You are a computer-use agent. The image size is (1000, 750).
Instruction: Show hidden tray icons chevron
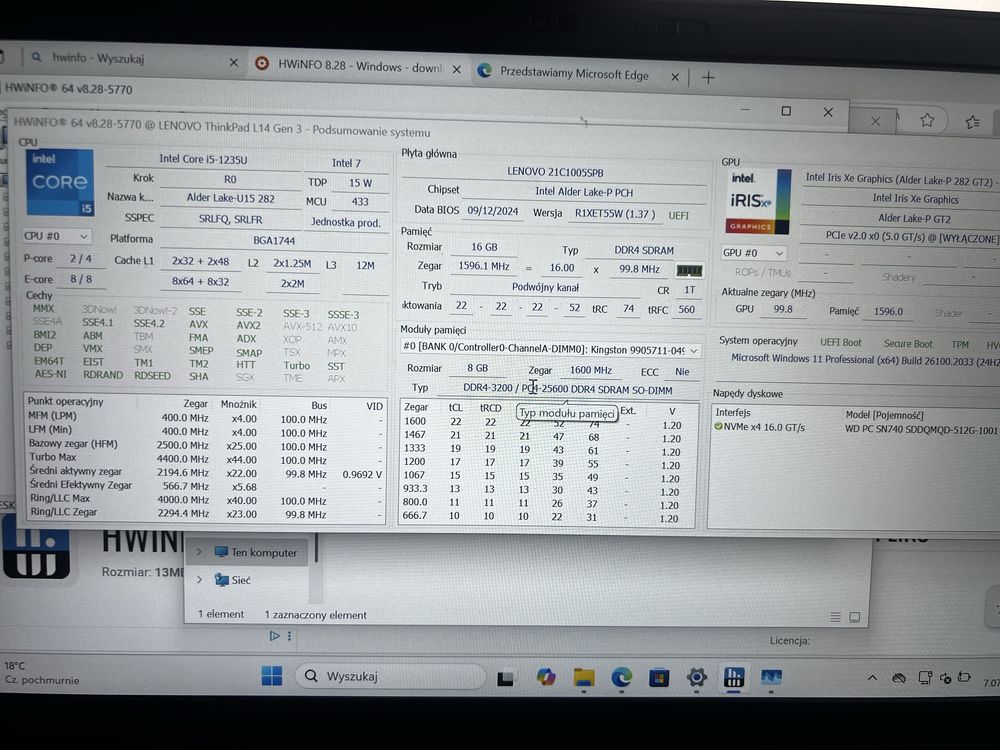(x=872, y=677)
